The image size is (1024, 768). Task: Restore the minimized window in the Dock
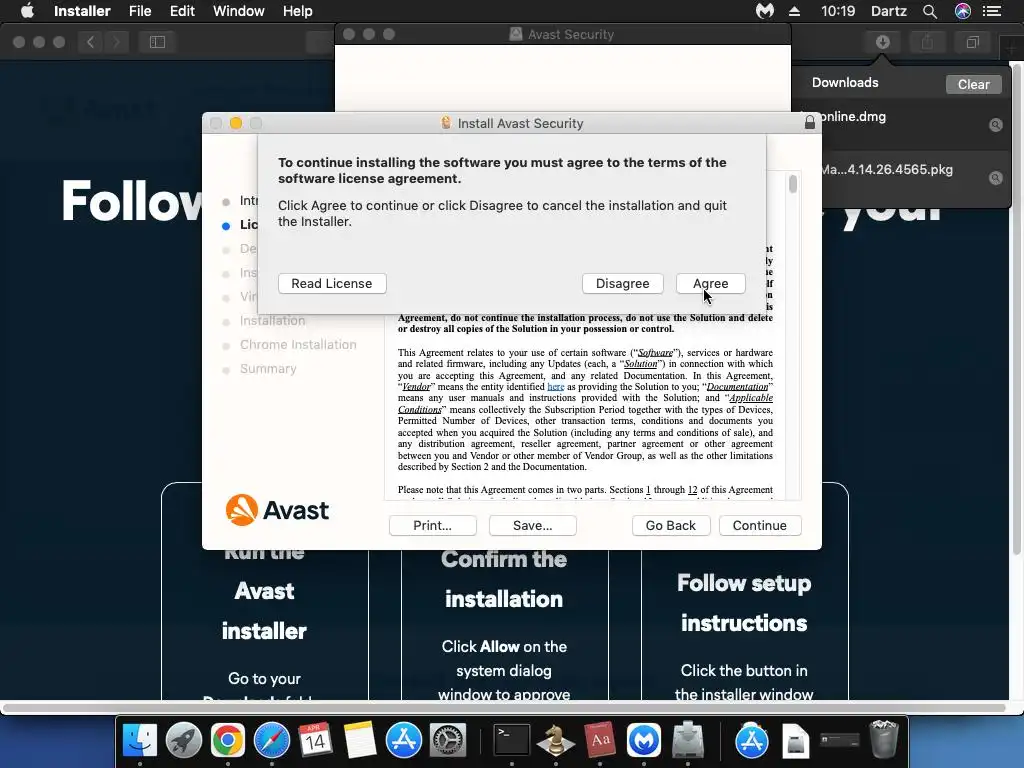coord(840,740)
